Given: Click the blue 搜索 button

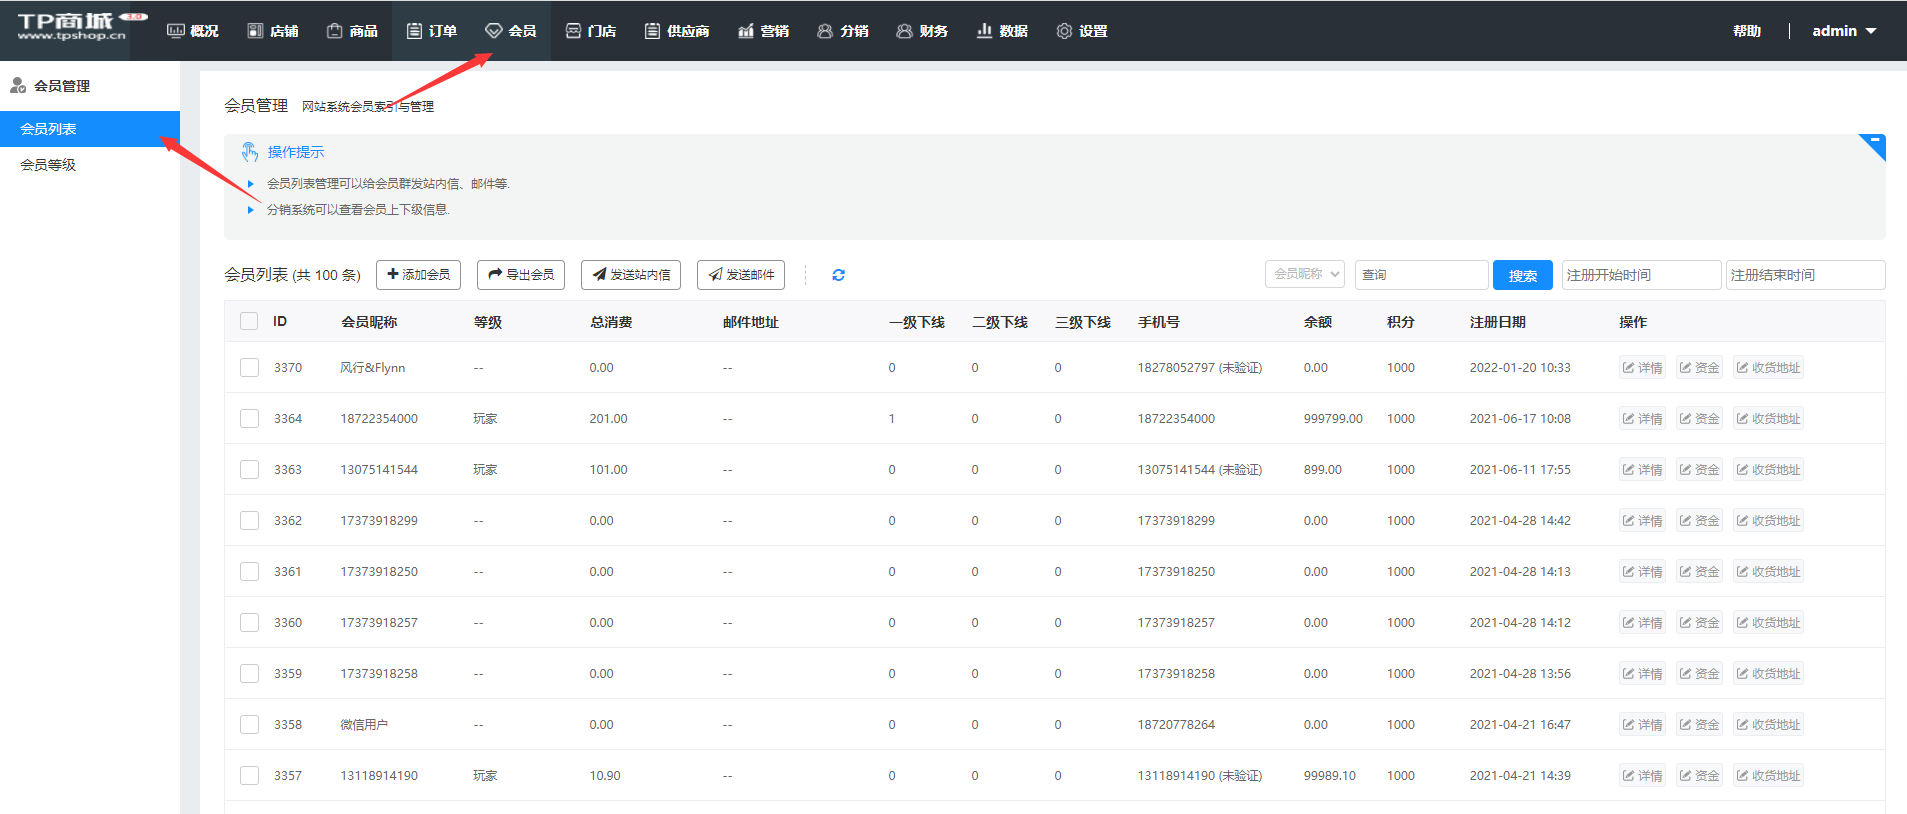Looking at the screenshot, I should [1522, 275].
